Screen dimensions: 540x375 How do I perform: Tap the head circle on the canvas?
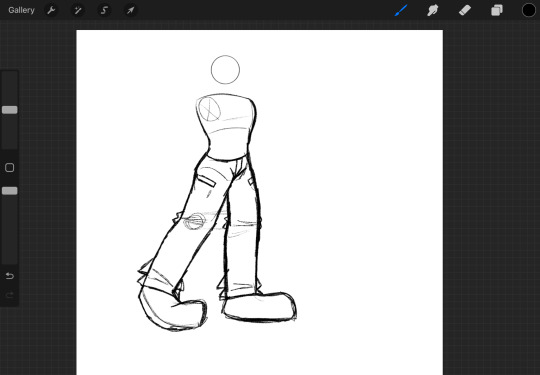click(225, 70)
